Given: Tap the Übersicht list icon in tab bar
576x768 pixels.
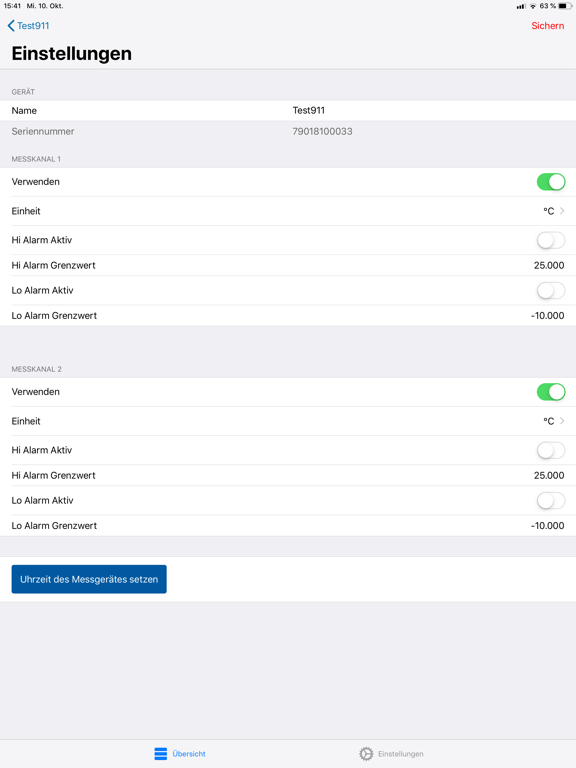Looking at the screenshot, I should 161,754.
